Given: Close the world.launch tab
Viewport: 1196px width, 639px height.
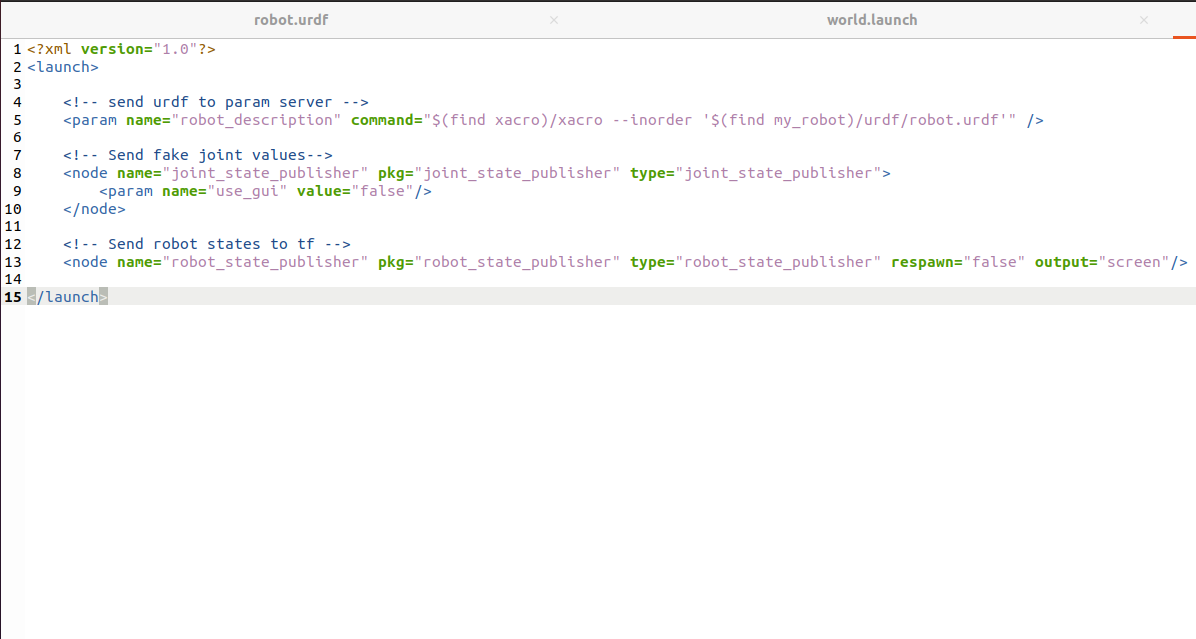Looking at the screenshot, I should tap(1143, 20).
